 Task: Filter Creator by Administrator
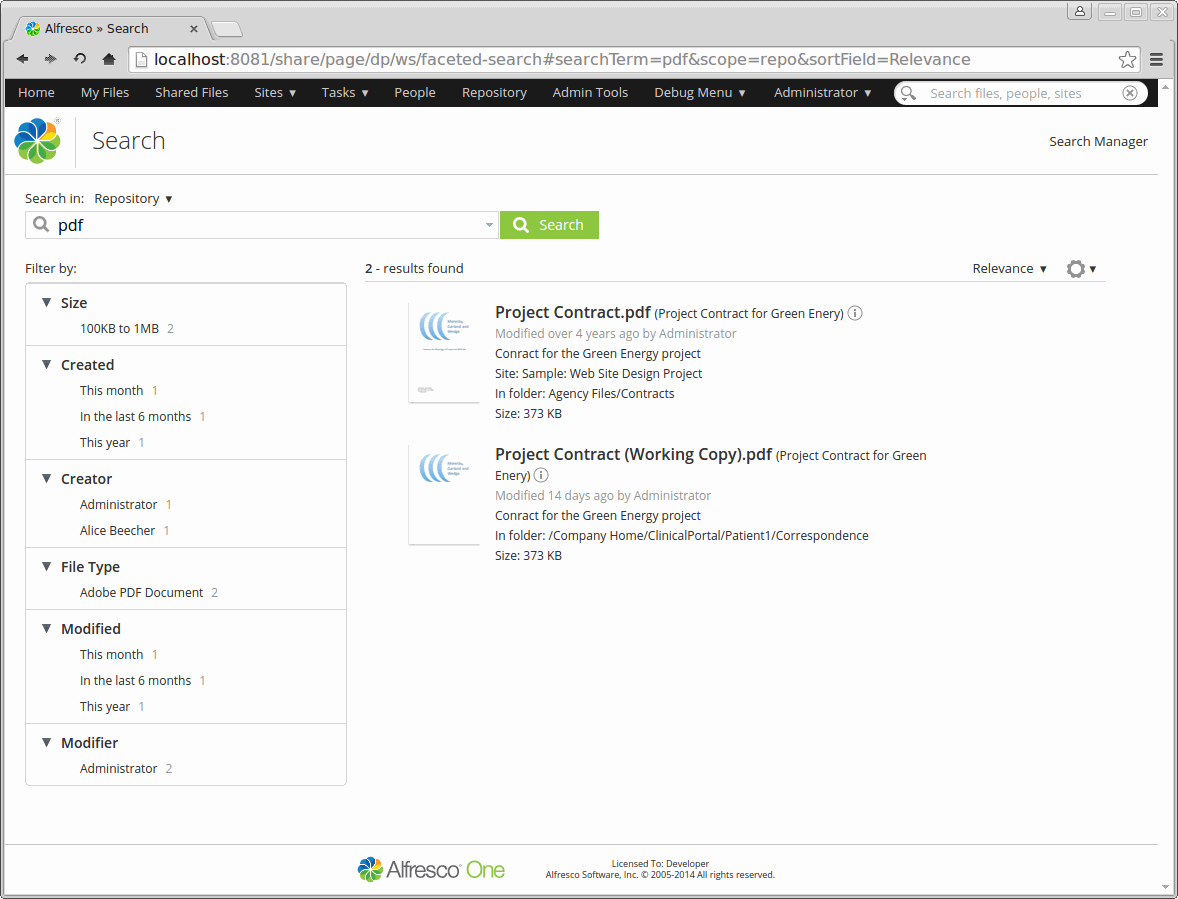[119, 505]
